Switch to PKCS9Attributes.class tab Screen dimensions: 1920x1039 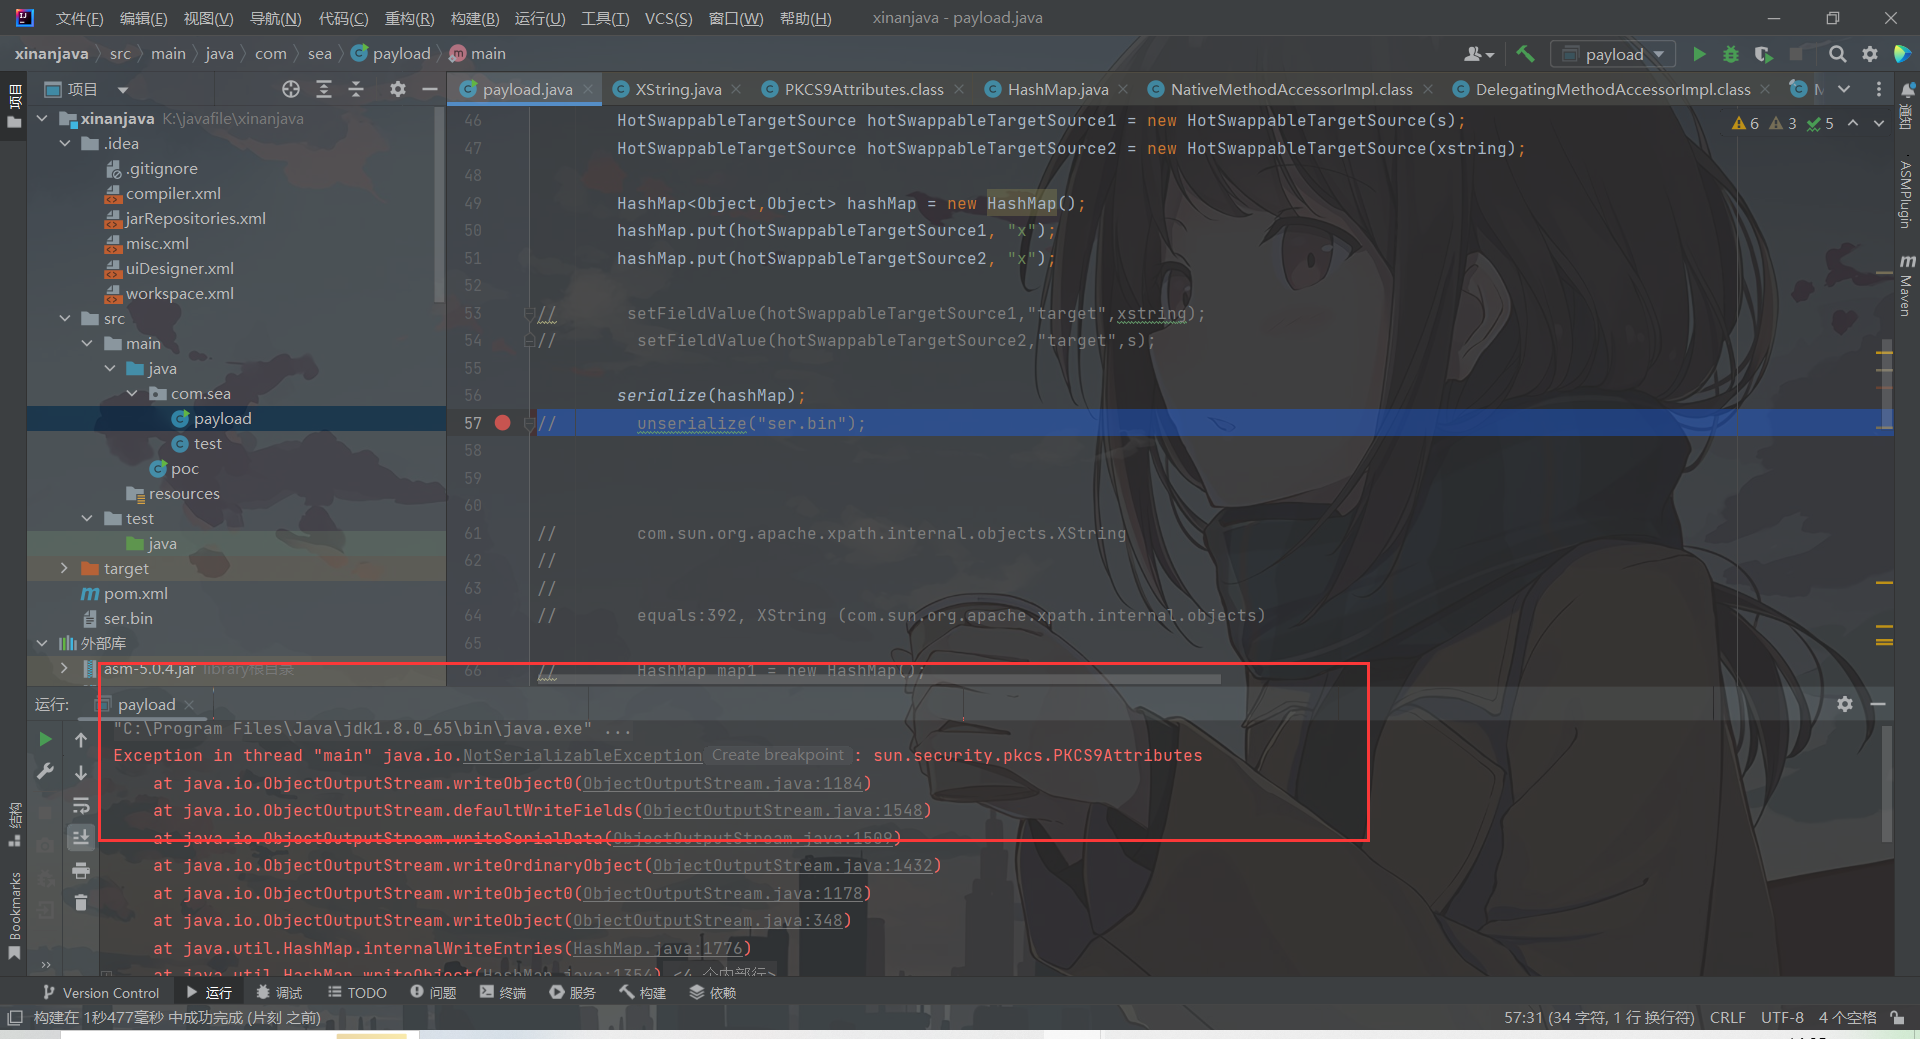click(x=863, y=89)
